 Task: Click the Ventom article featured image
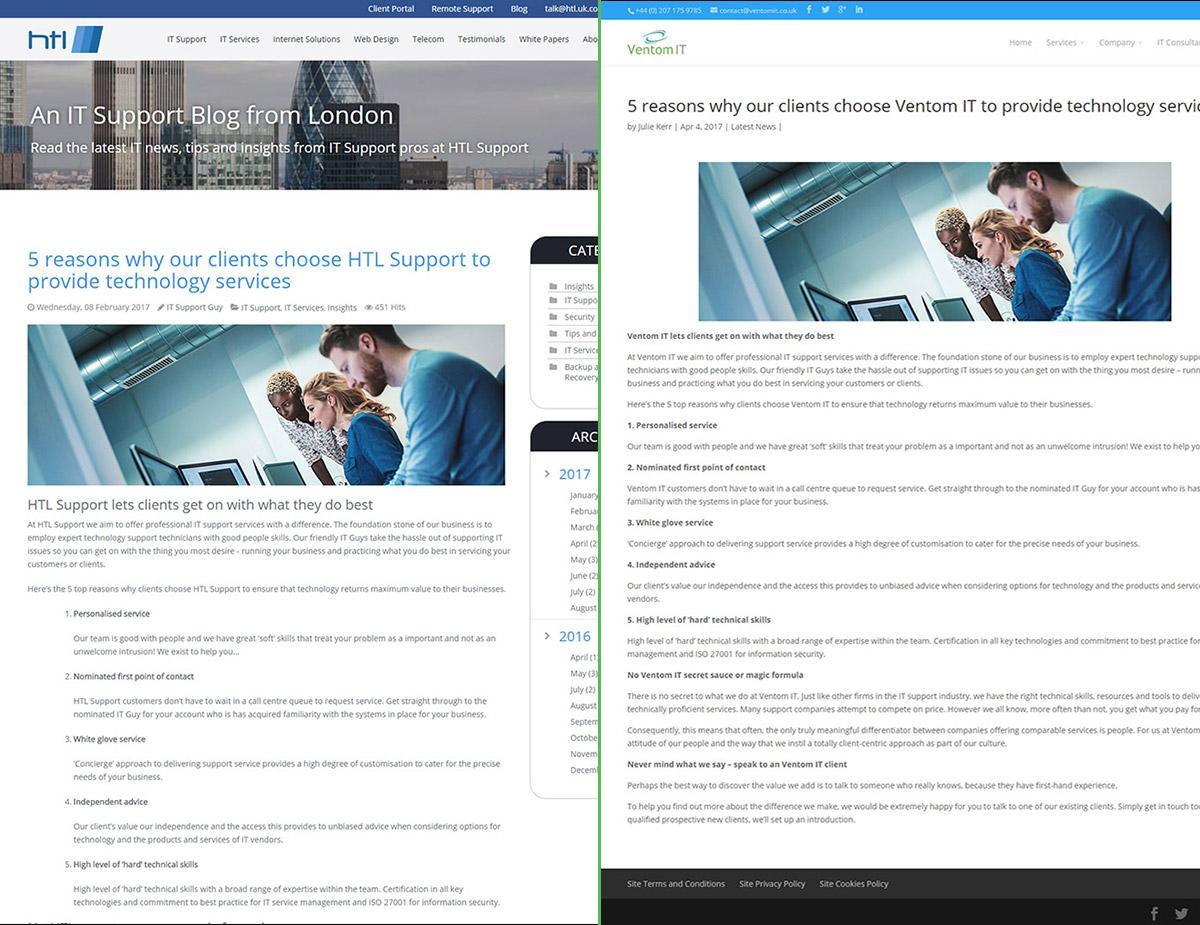[934, 241]
